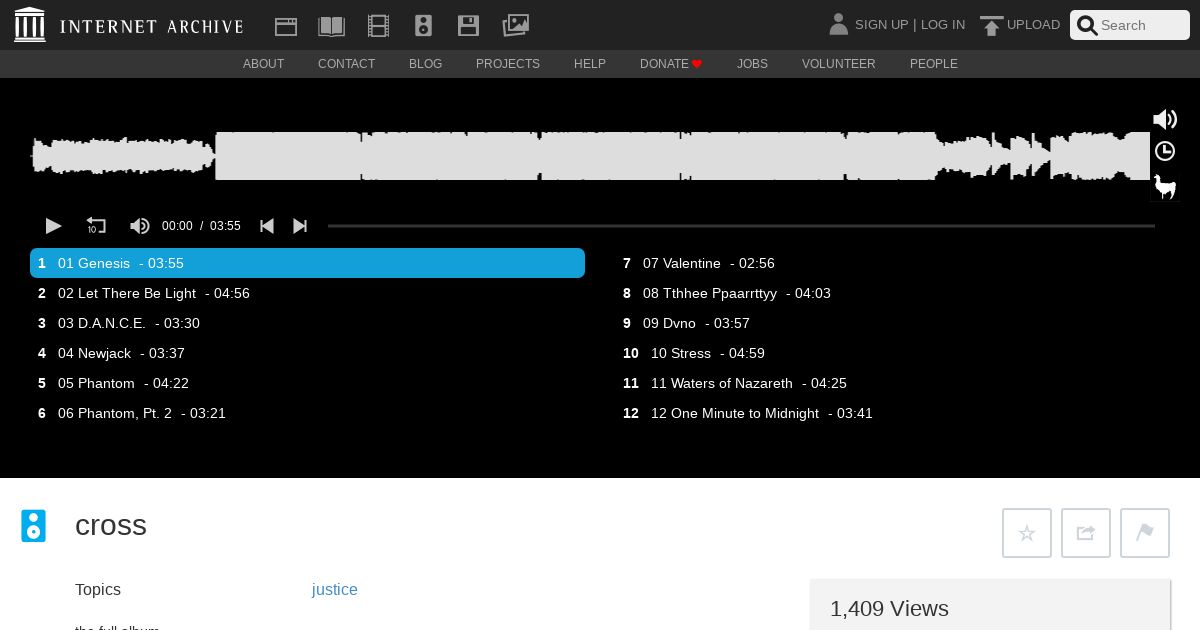Click the clock icon beside the waveform
Screen dimensions: 1200x630
coord(1165,151)
